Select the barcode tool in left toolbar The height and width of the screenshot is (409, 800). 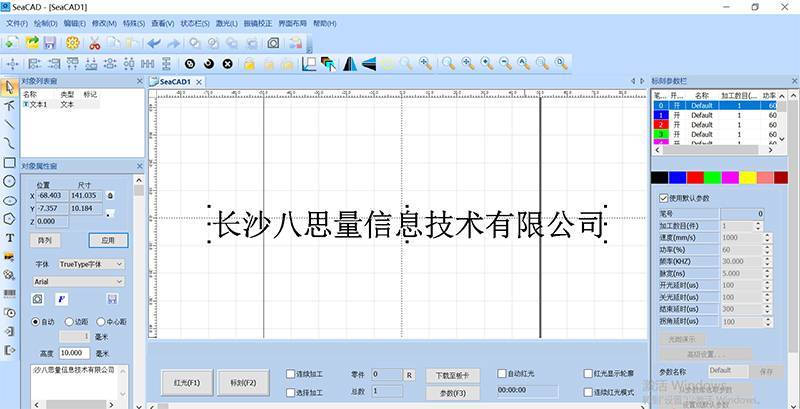9,293
